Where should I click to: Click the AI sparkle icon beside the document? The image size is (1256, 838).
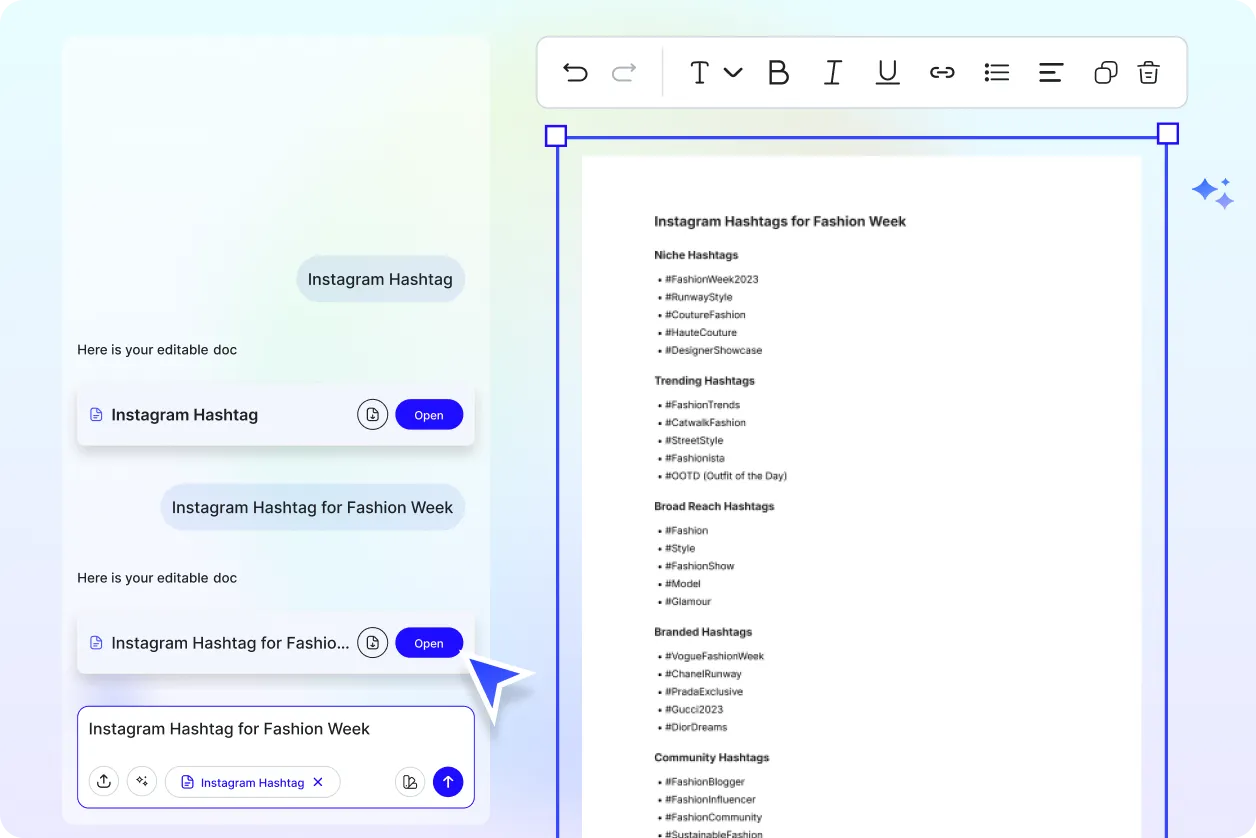(1213, 192)
